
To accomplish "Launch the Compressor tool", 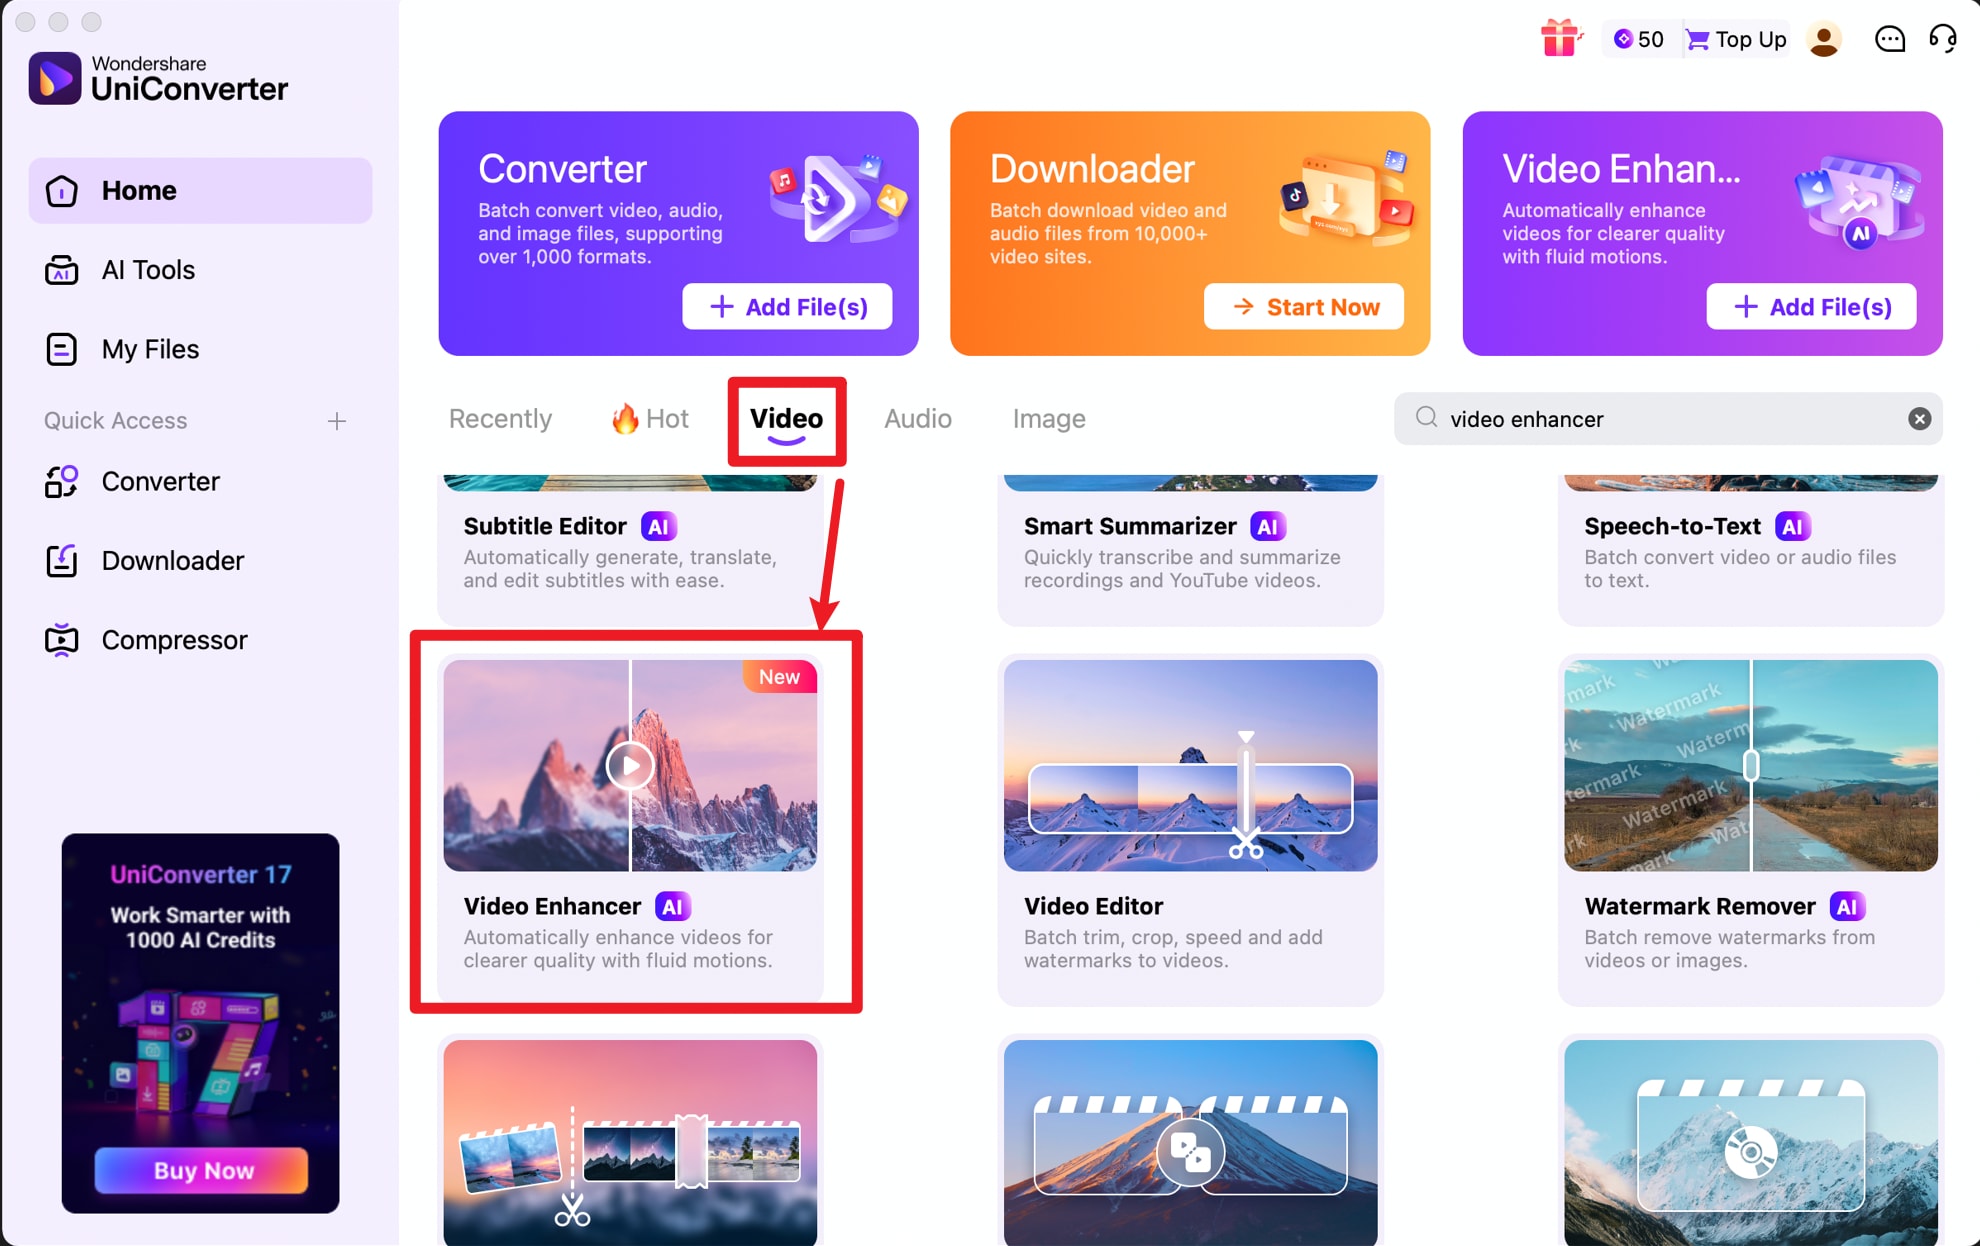I will point(174,640).
